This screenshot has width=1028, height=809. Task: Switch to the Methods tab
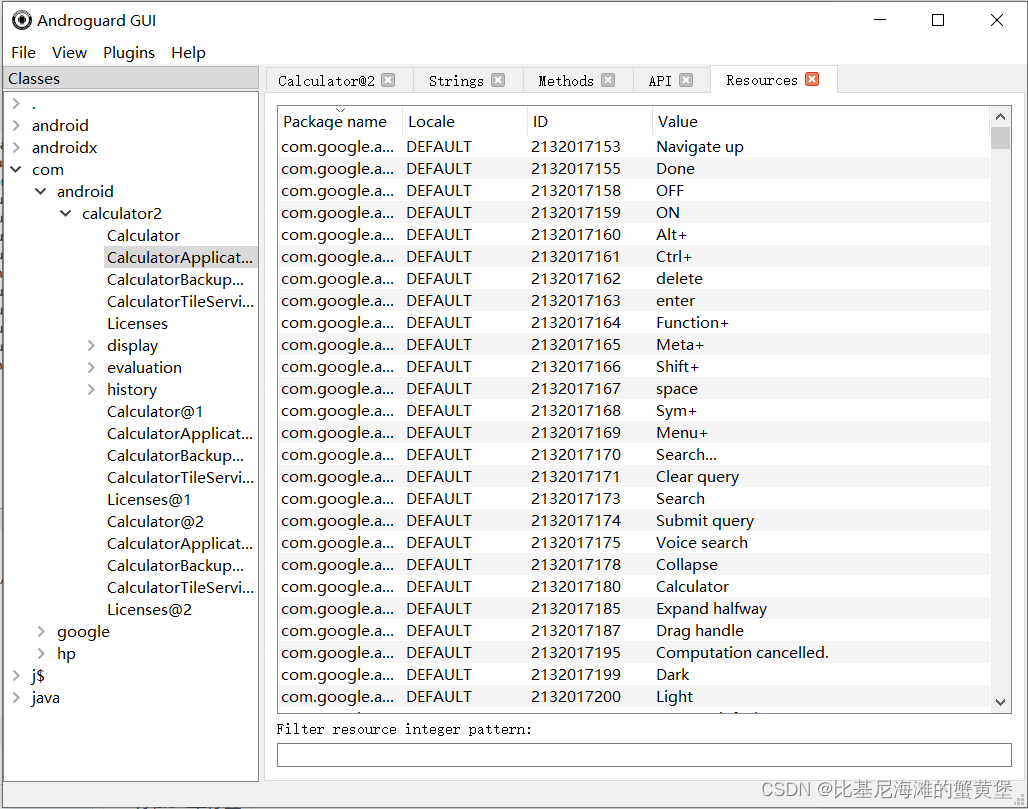566,81
